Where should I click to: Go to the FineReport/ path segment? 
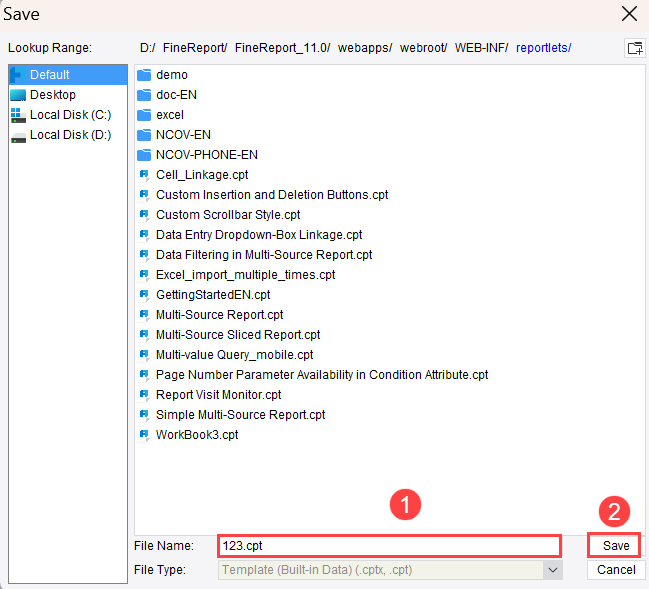(x=195, y=48)
